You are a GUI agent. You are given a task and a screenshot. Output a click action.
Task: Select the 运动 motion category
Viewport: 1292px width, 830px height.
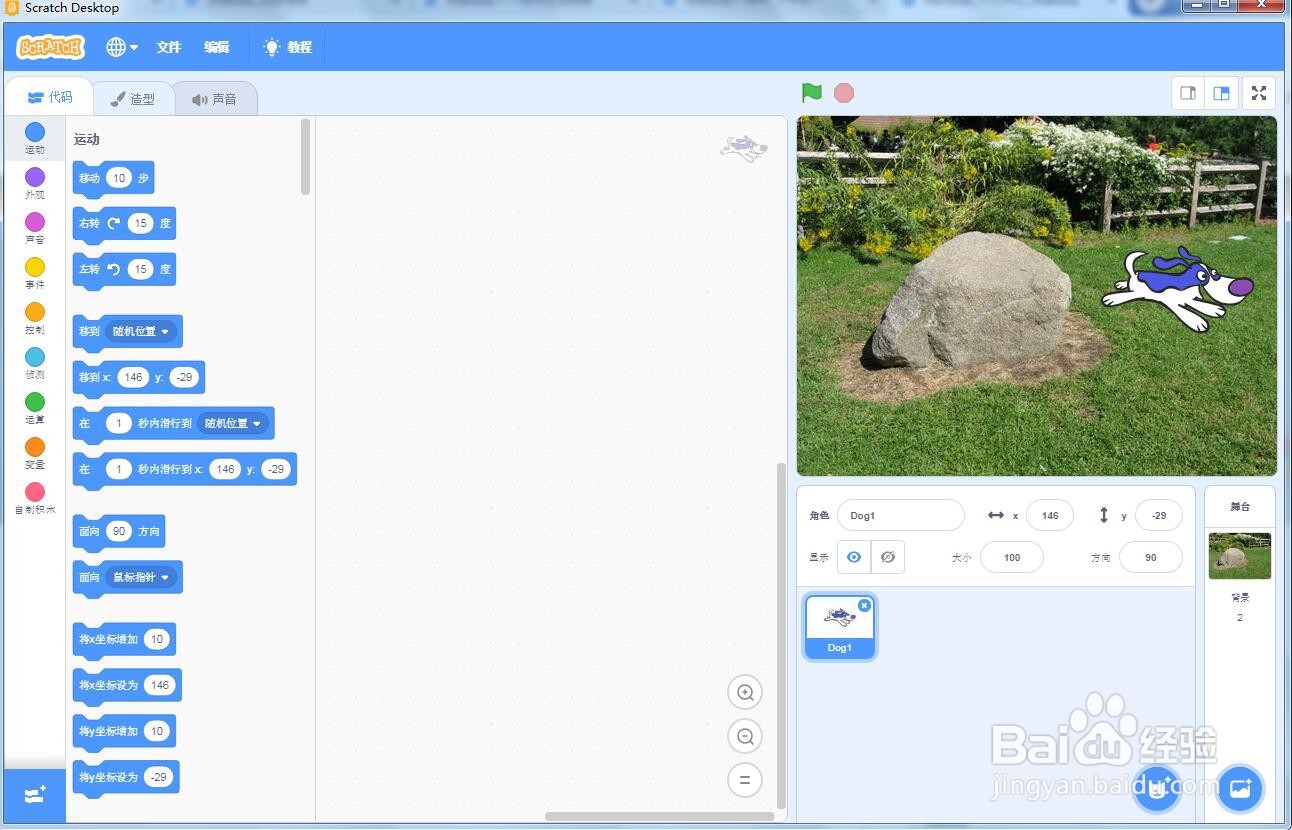[35, 138]
